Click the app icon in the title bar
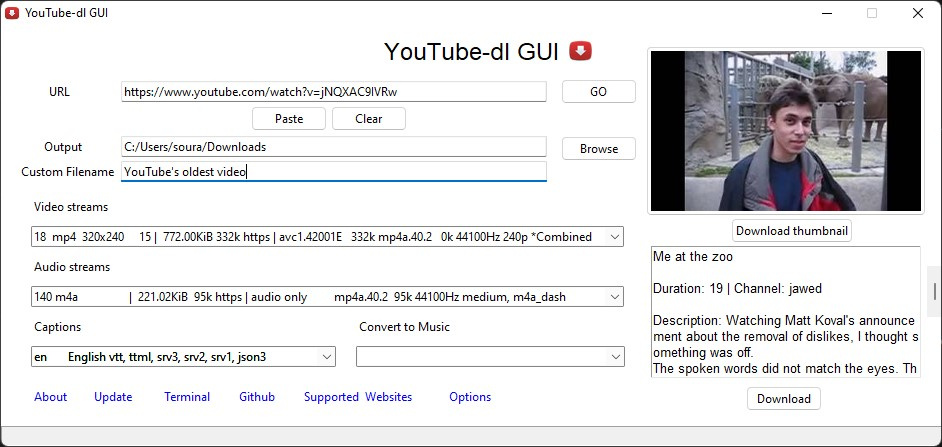This screenshot has width=942, height=447. tap(11, 13)
